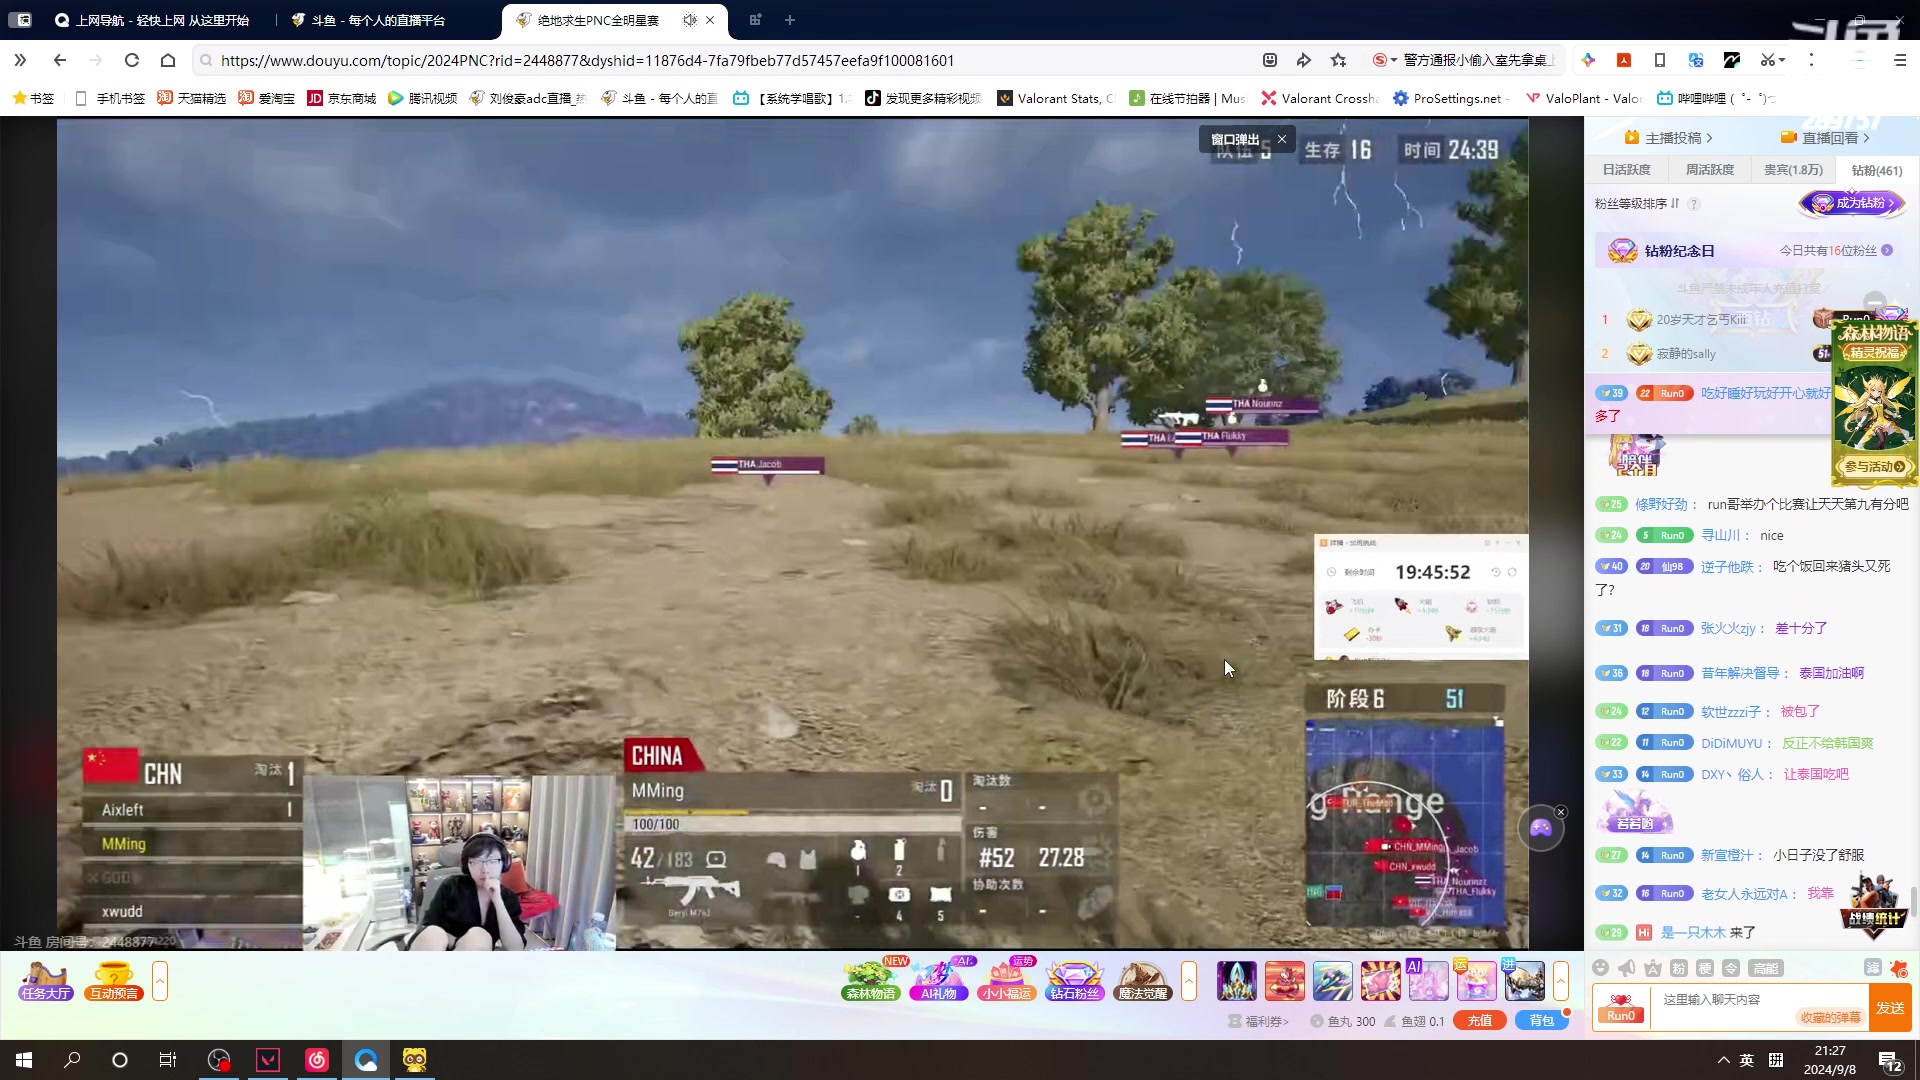Open the Valorant Crosshair bookmark
This screenshot has height=1080, width=1920.
point(1320,98)
